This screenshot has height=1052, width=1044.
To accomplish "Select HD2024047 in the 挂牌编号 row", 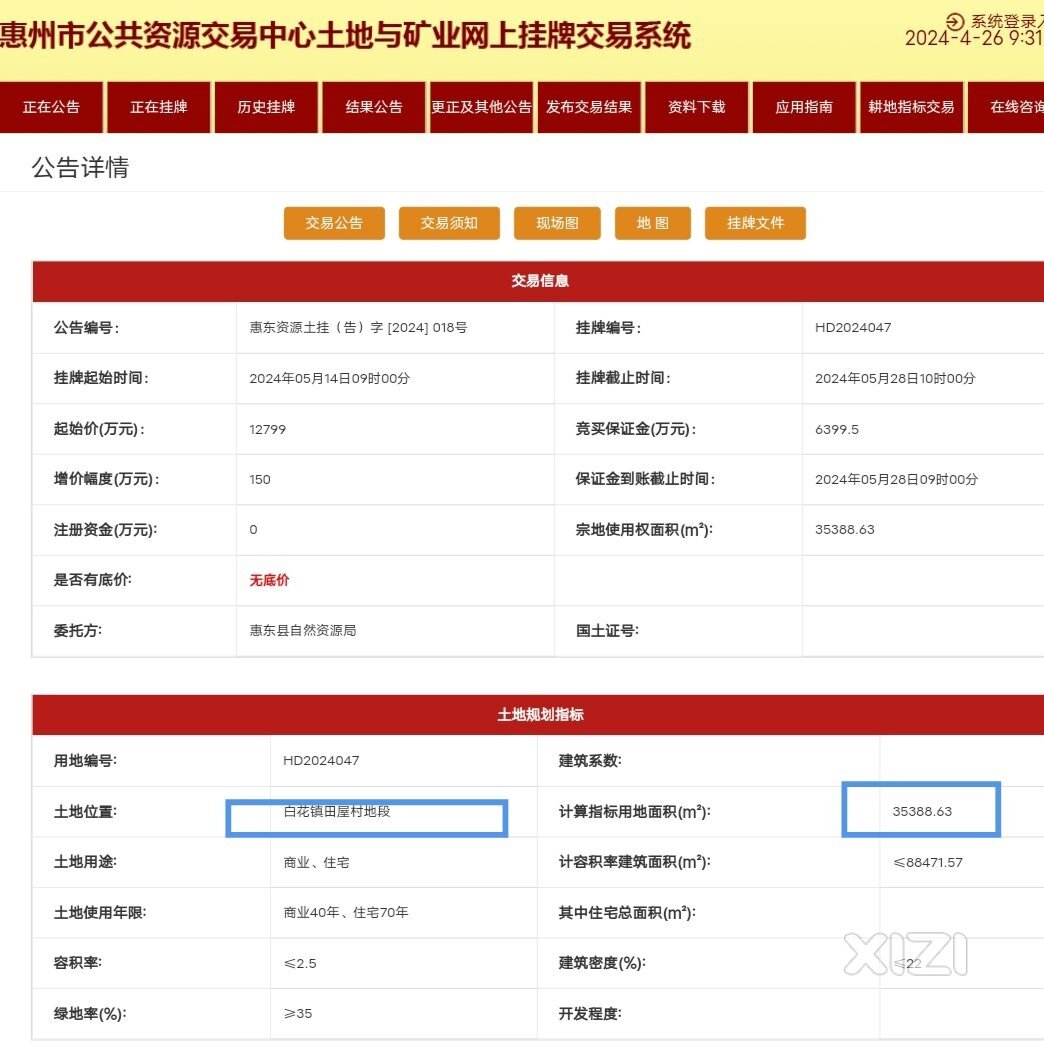I will (x=853, y=327).
